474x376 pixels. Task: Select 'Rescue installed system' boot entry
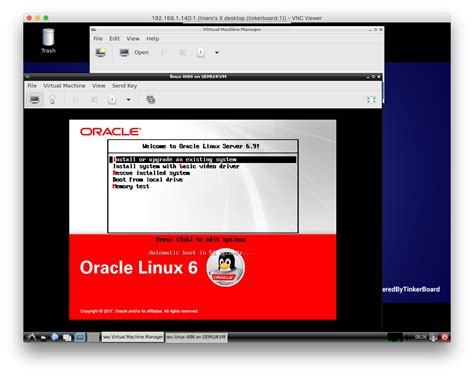[x=151, y=173]
